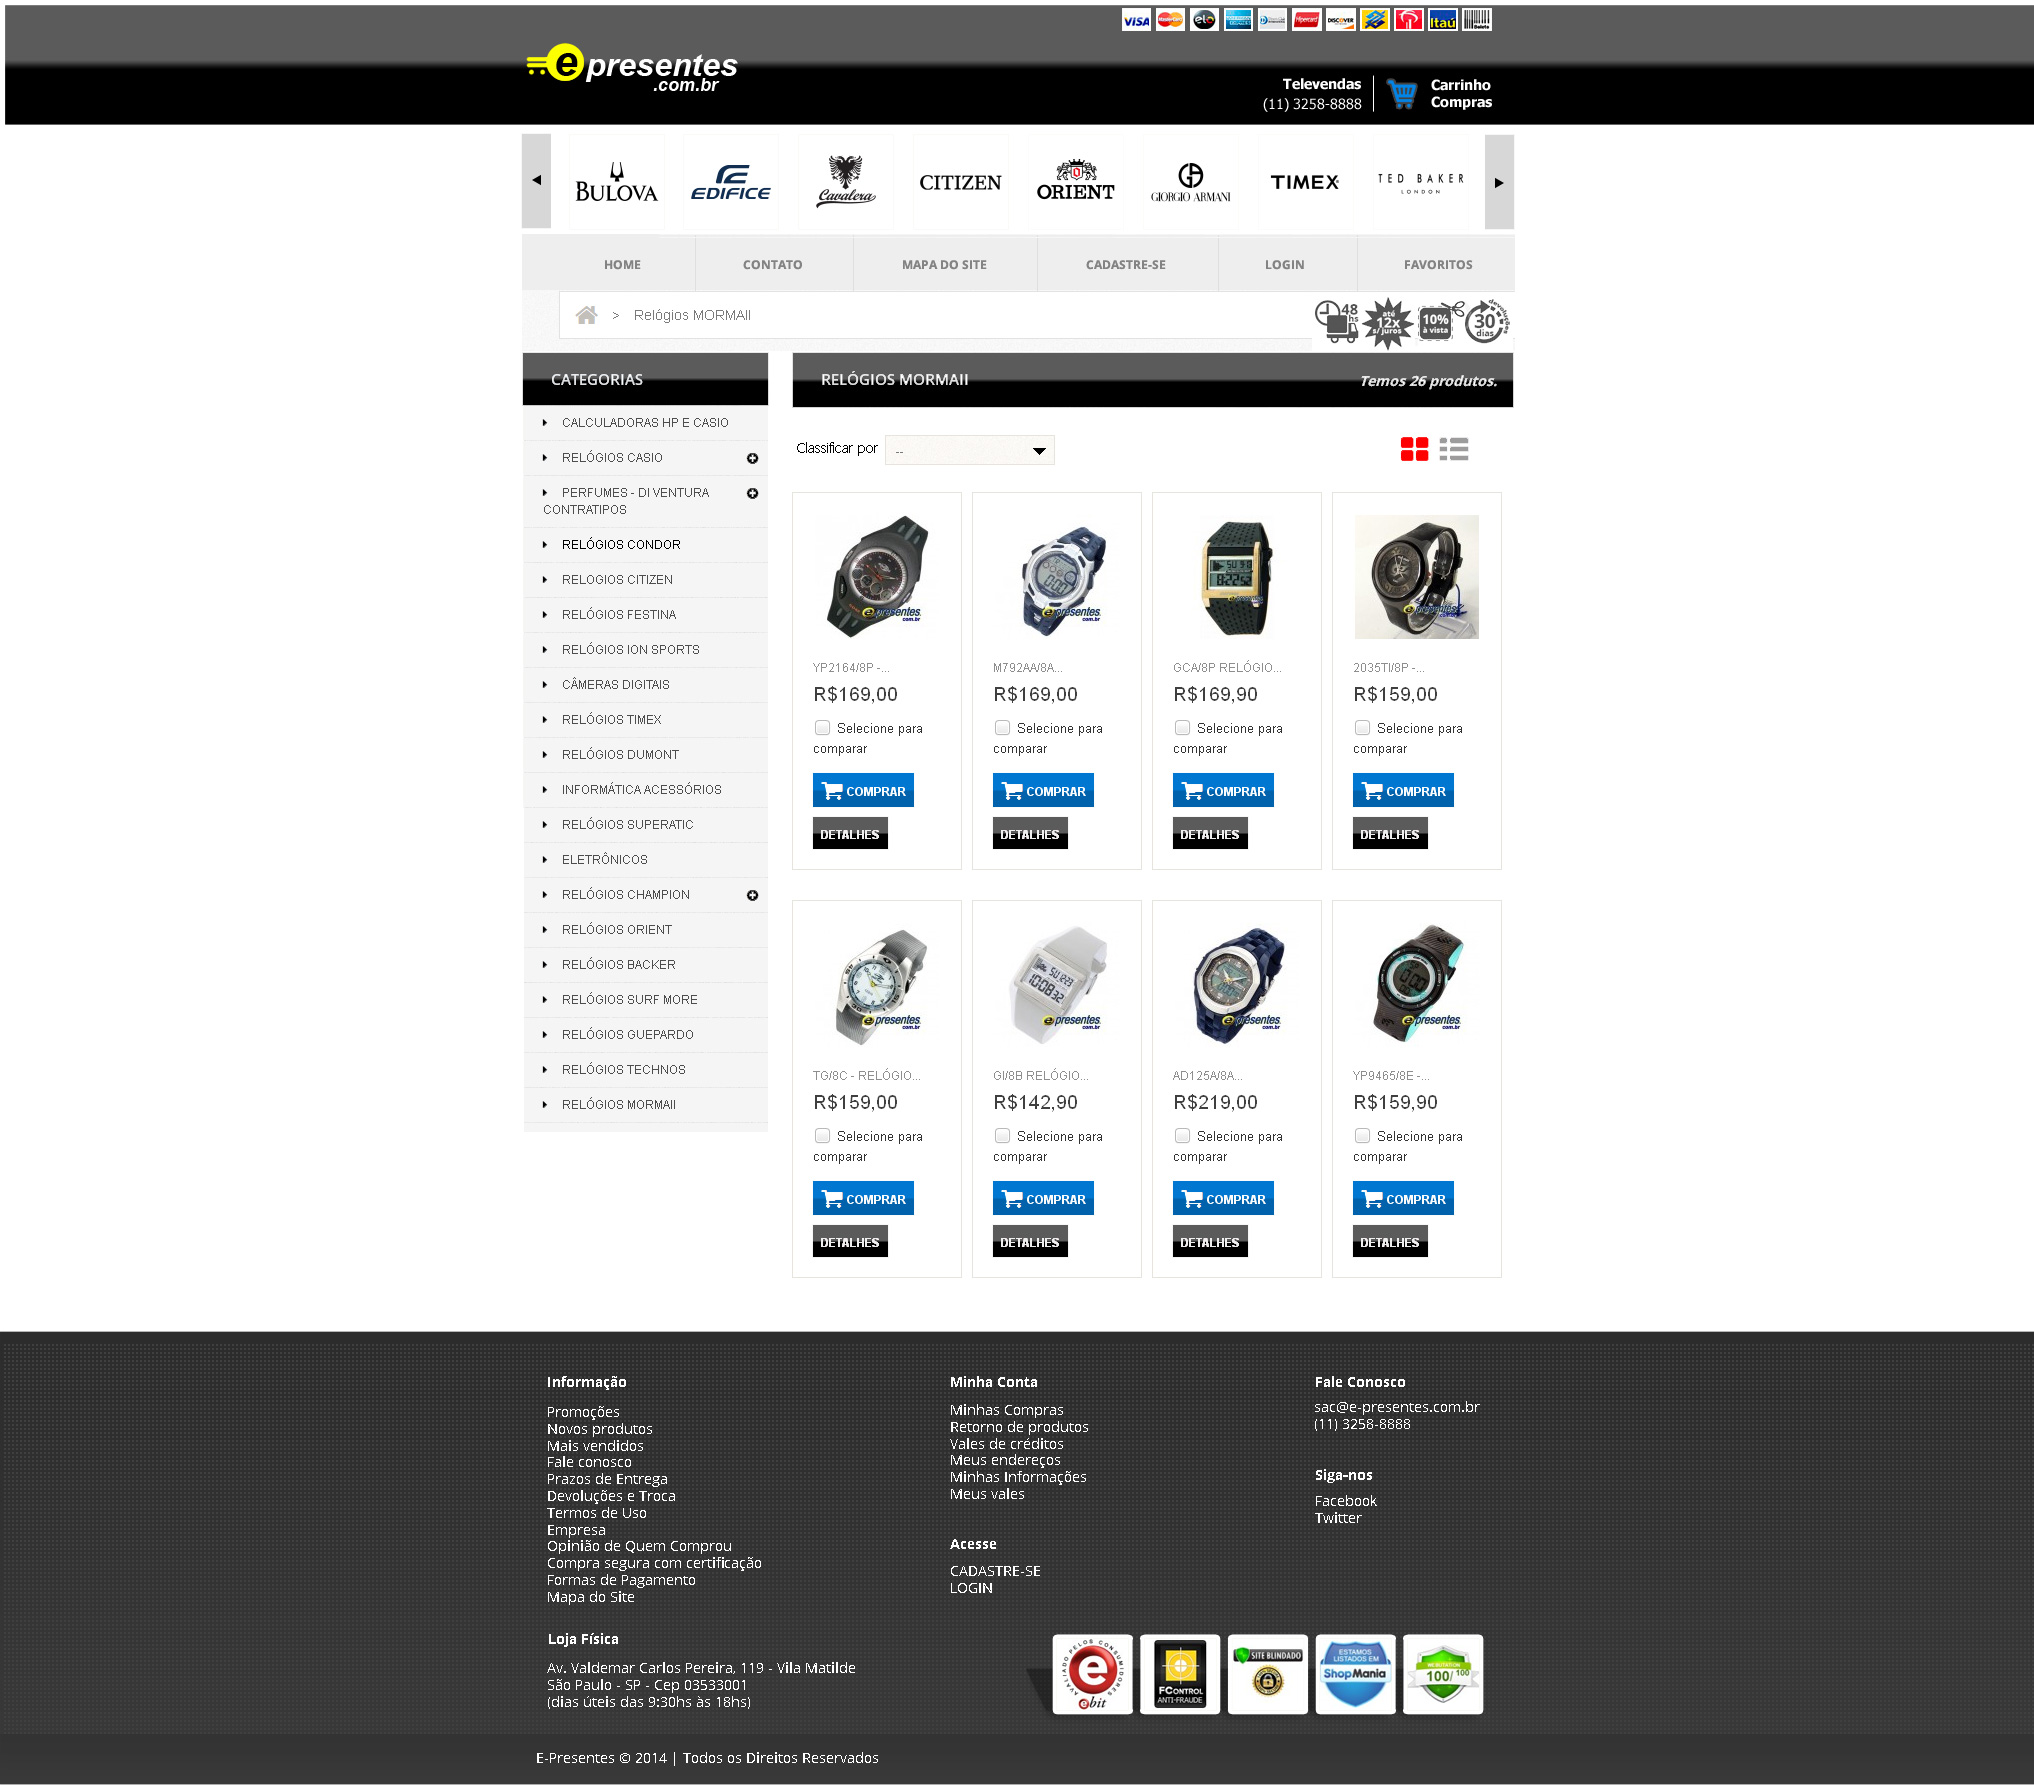Viewport: 2034px width, 1785px height.
Task: Open Mapa do Site menu item
Action: pyautogui.click(x=944, y=265)
